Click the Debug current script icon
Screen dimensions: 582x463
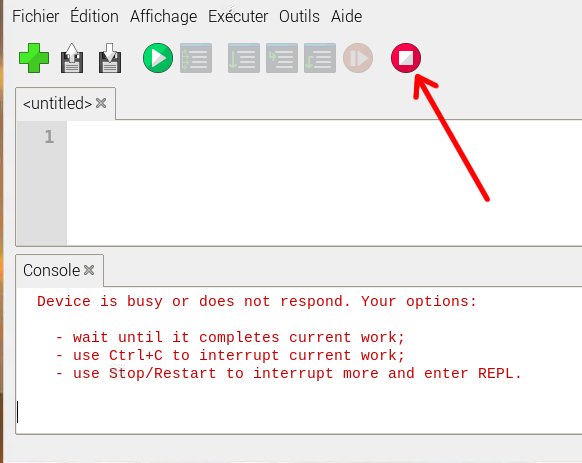click(196, 58)
